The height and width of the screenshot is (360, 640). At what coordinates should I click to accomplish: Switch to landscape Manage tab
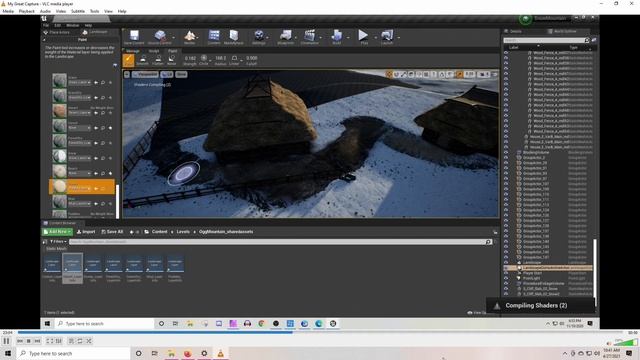coord(133,51)
